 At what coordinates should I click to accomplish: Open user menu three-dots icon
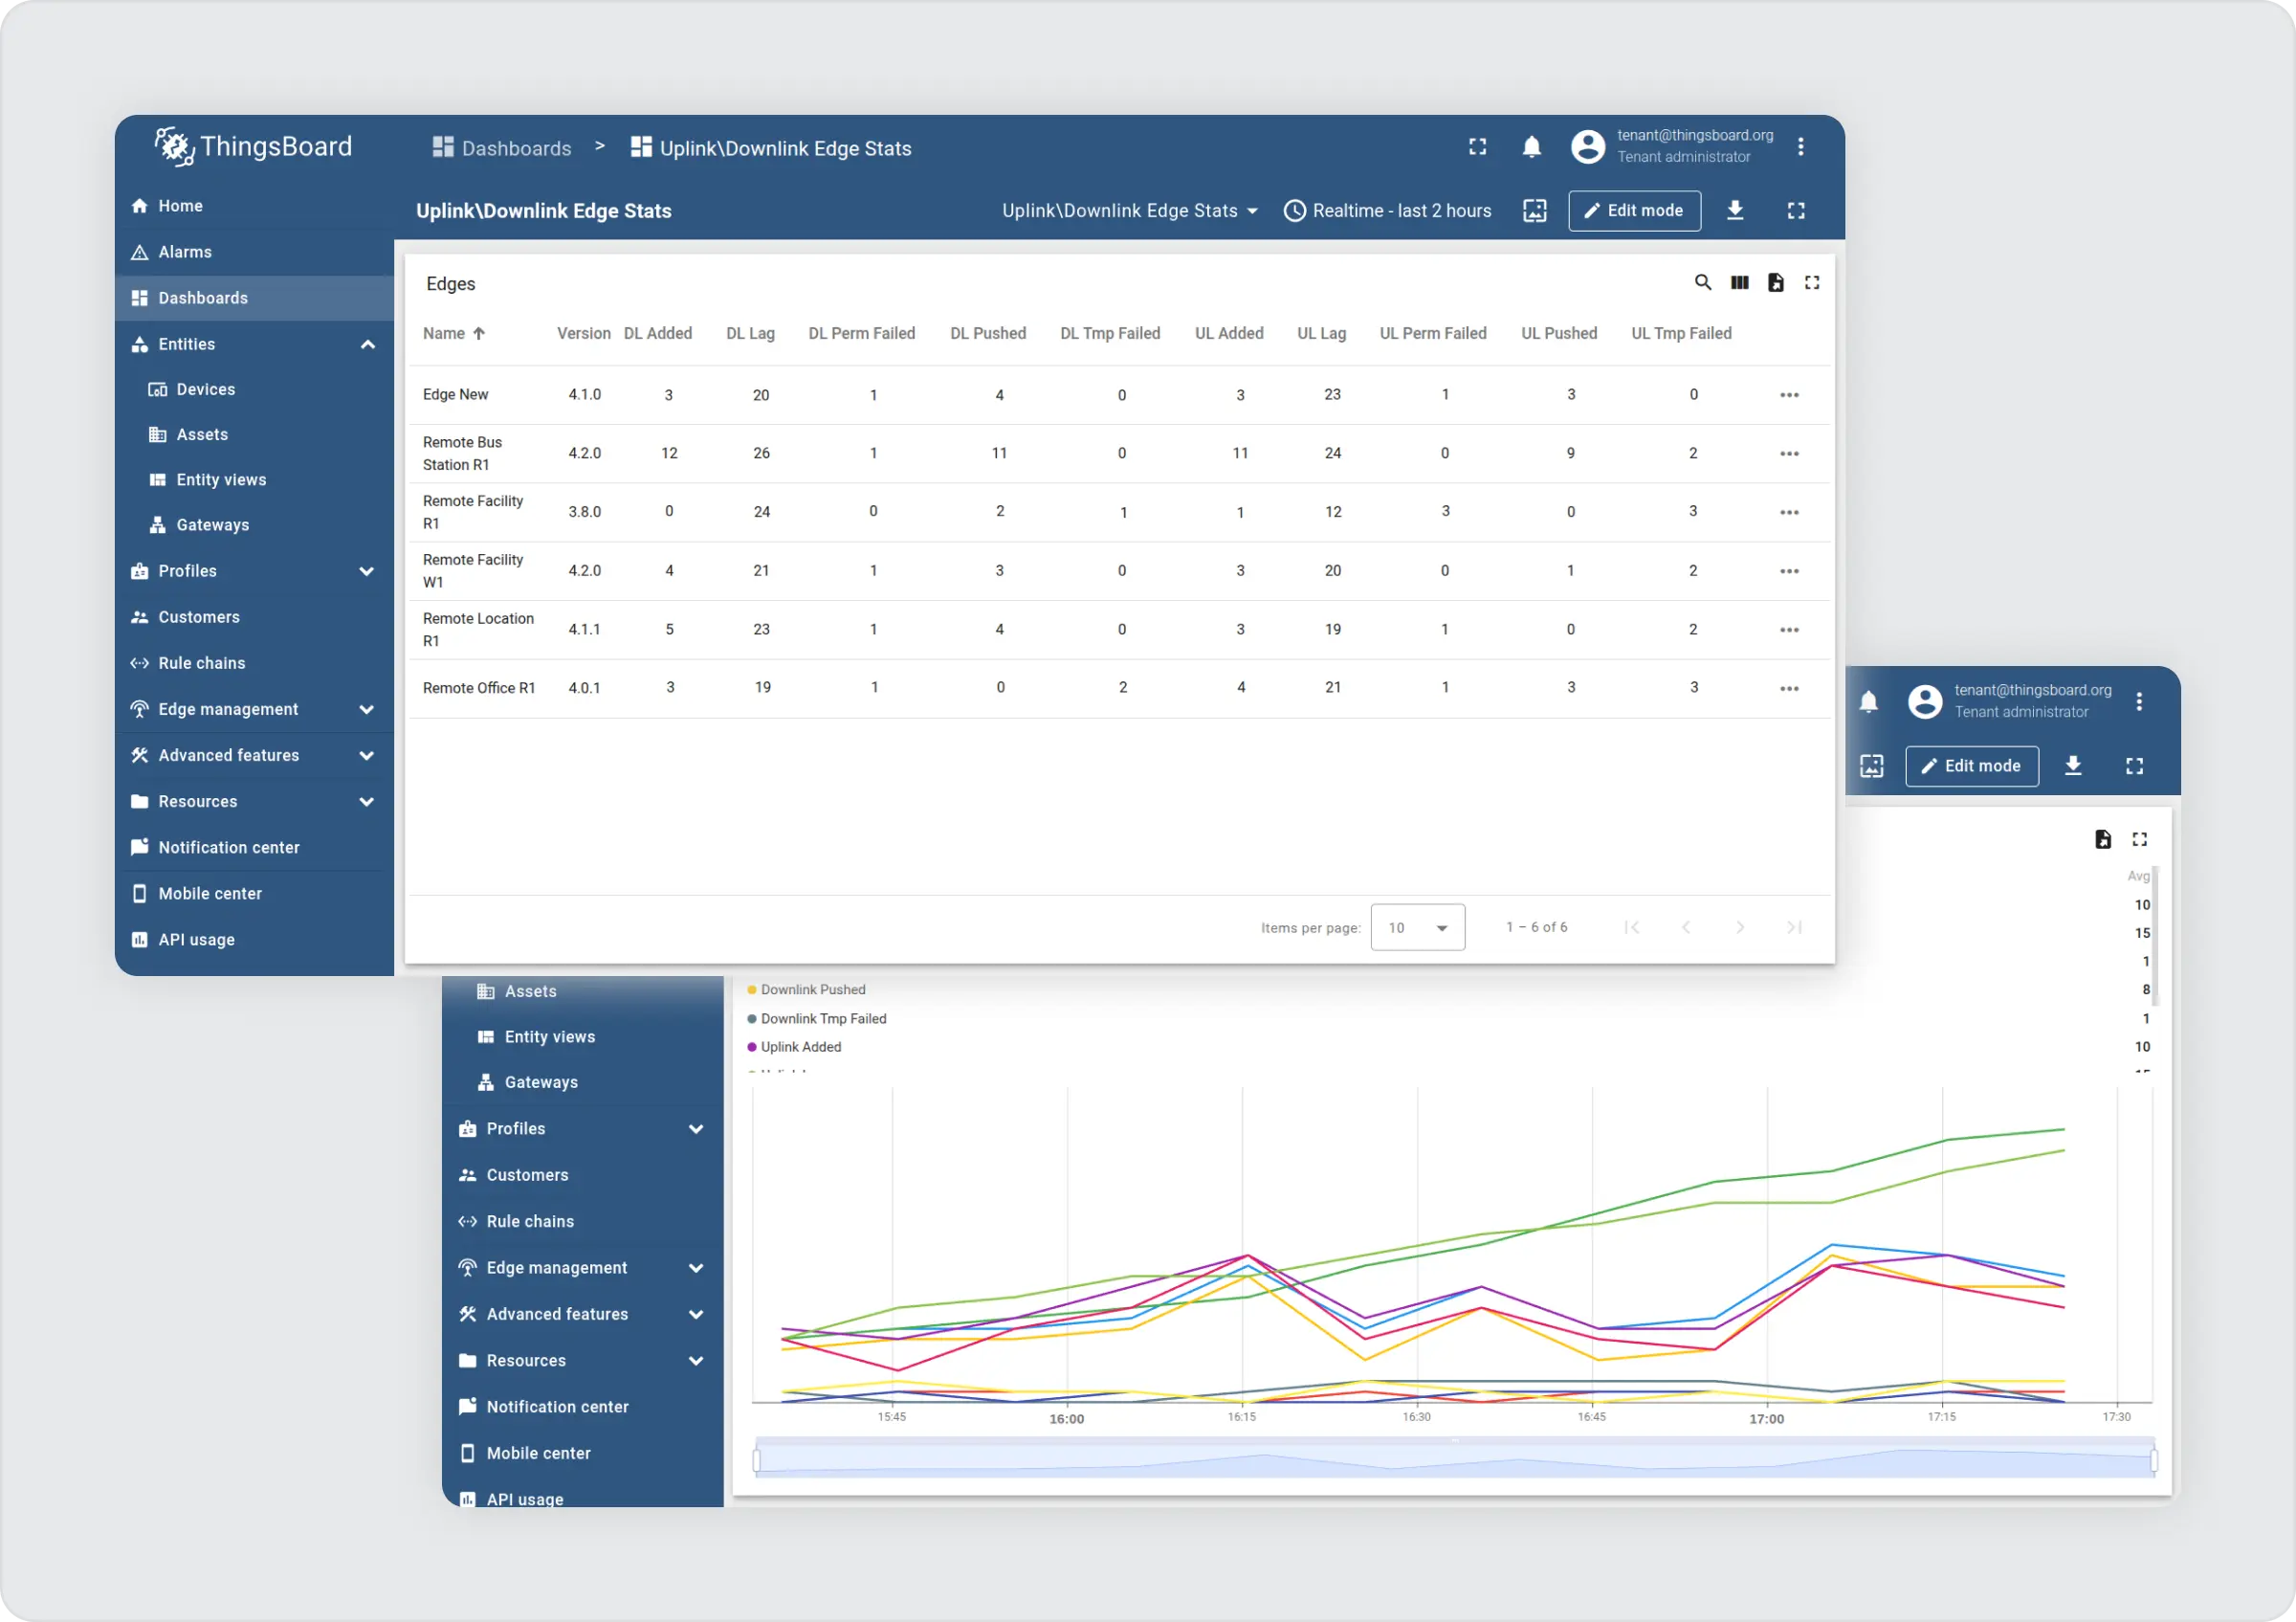[1800, 148]
